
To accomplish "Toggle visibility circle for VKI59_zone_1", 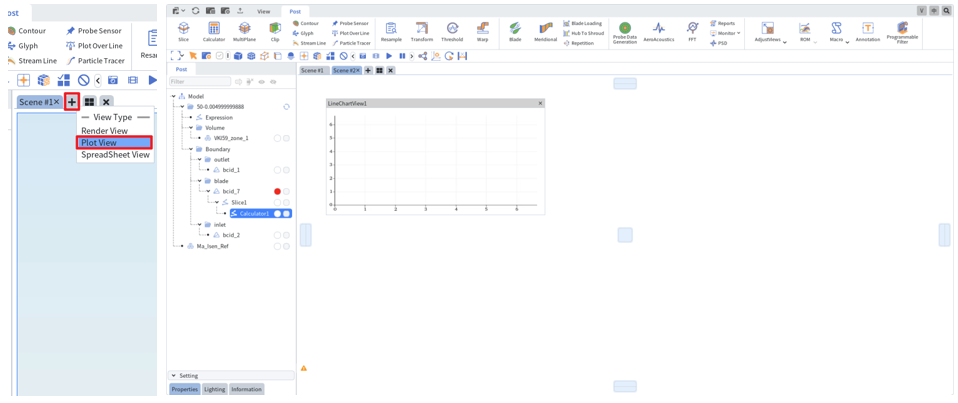I will pos(277,138).
